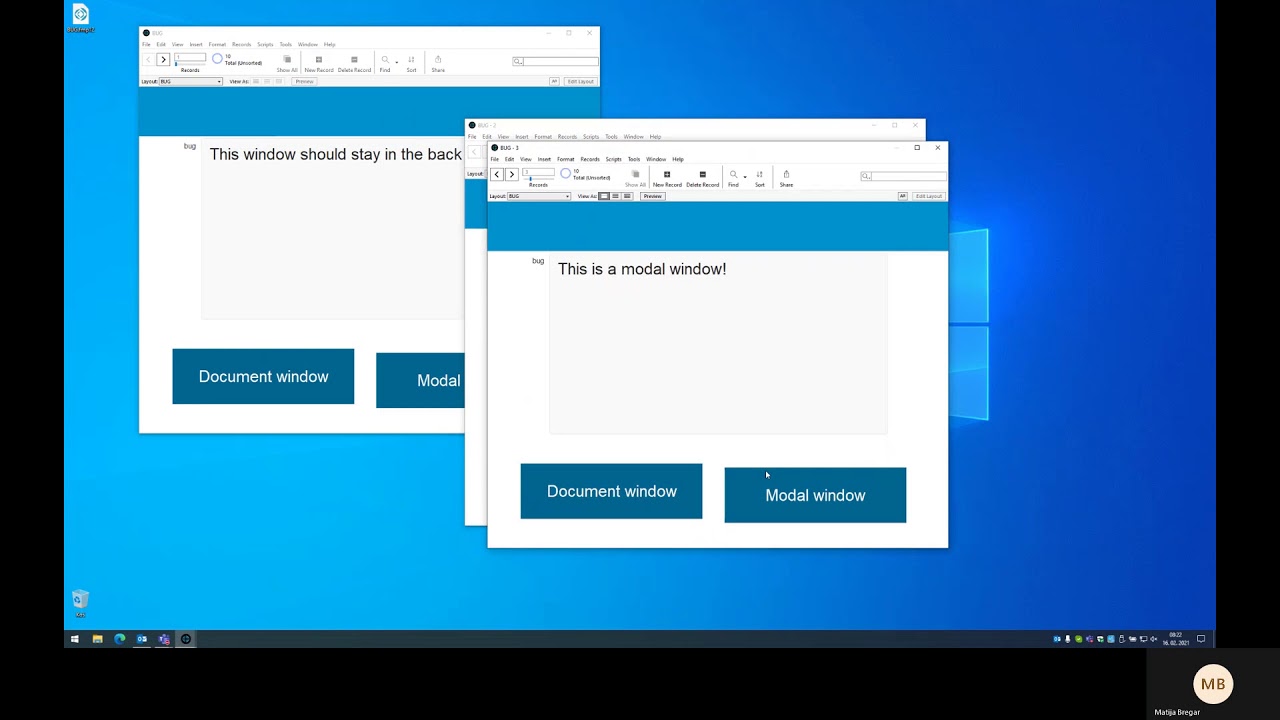Open the Layout dropdown in BUG - 3 window
Image resolution: width=1280 pixels, height=720 pixels.
coord(539,196)
